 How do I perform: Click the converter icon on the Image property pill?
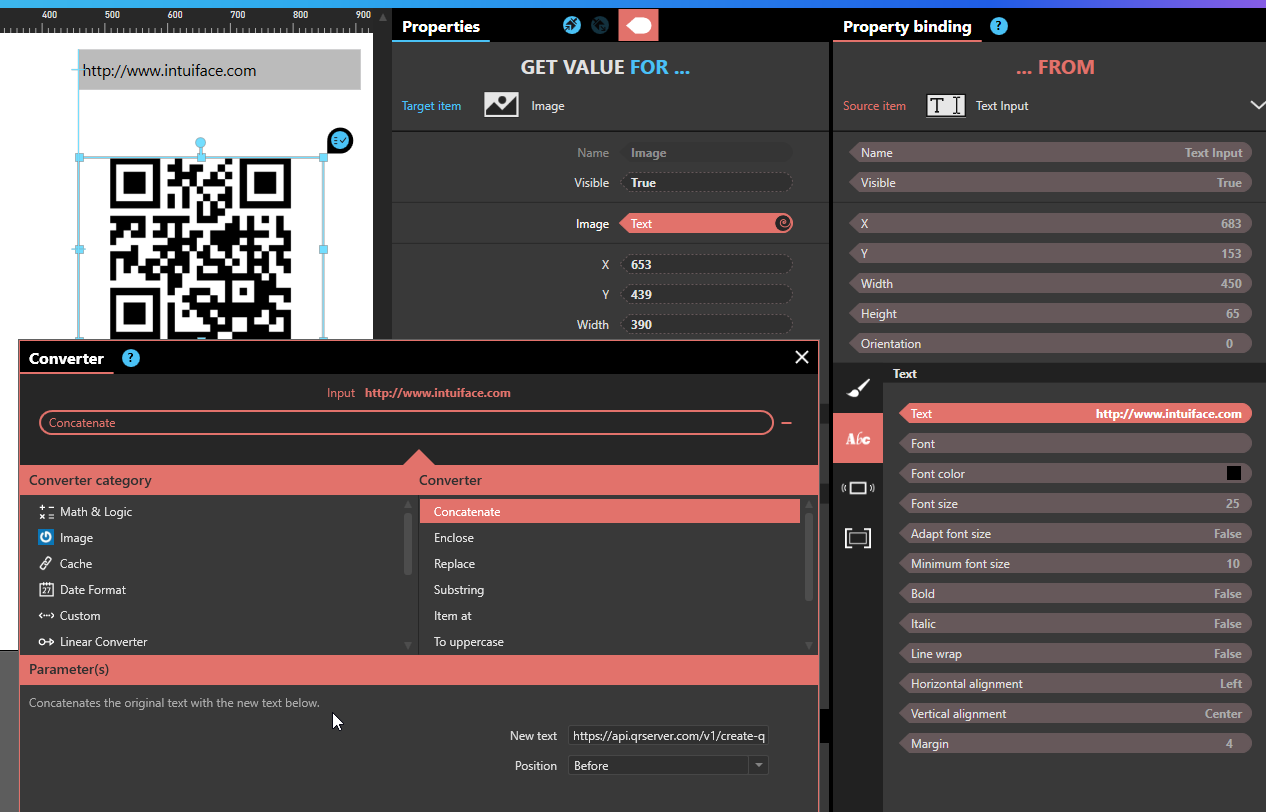tap(784, 223)
